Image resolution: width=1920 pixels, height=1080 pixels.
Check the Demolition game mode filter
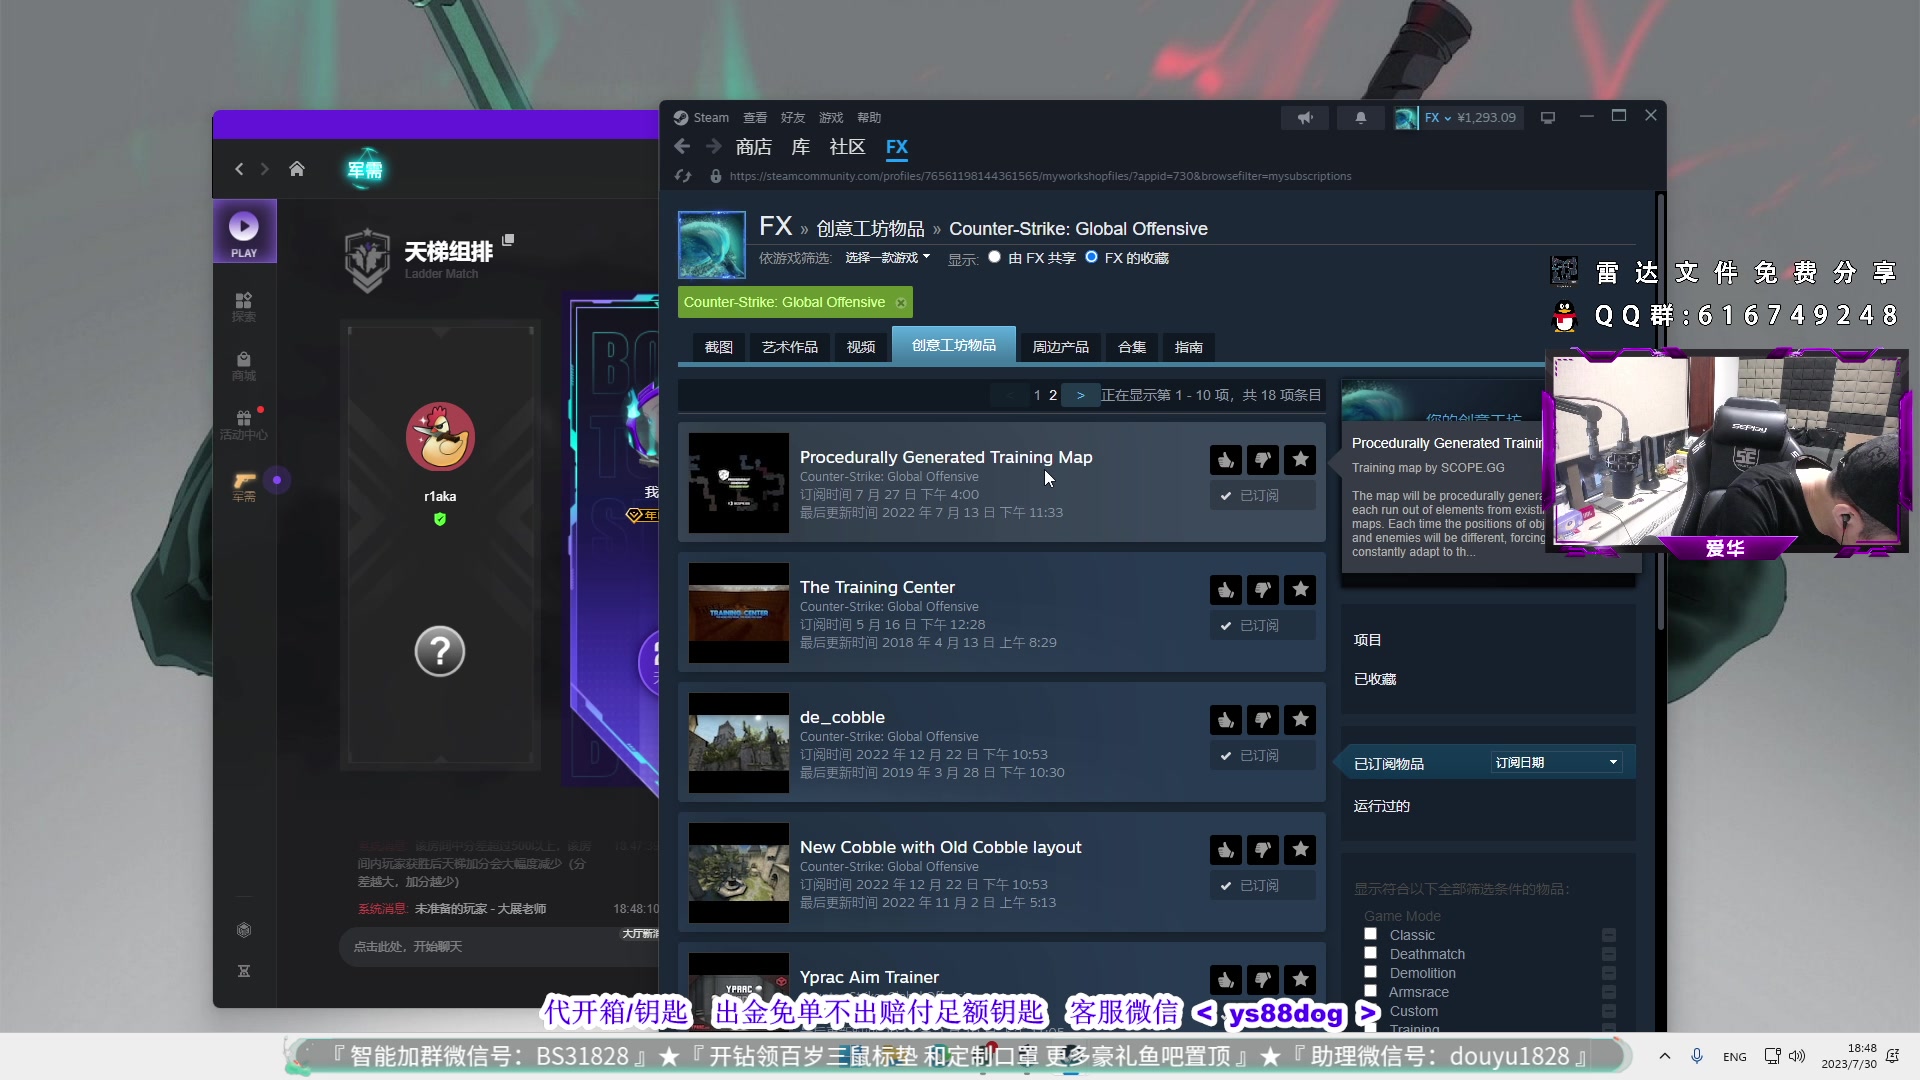pos(1371,972)
